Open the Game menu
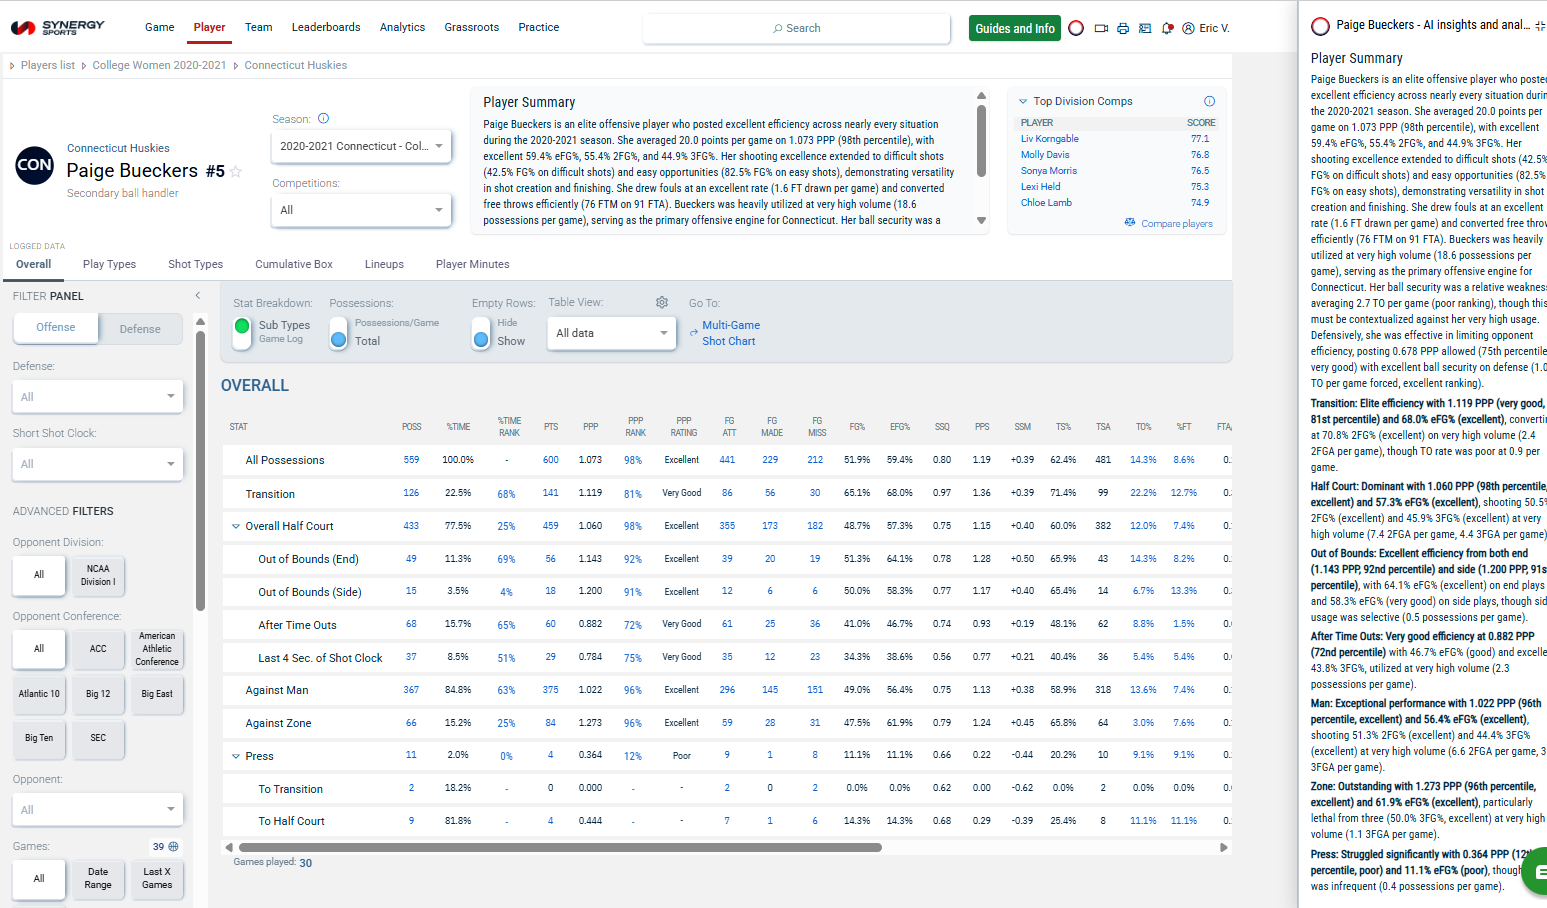Screen dimensions: 1547x908 click(160, 27)
